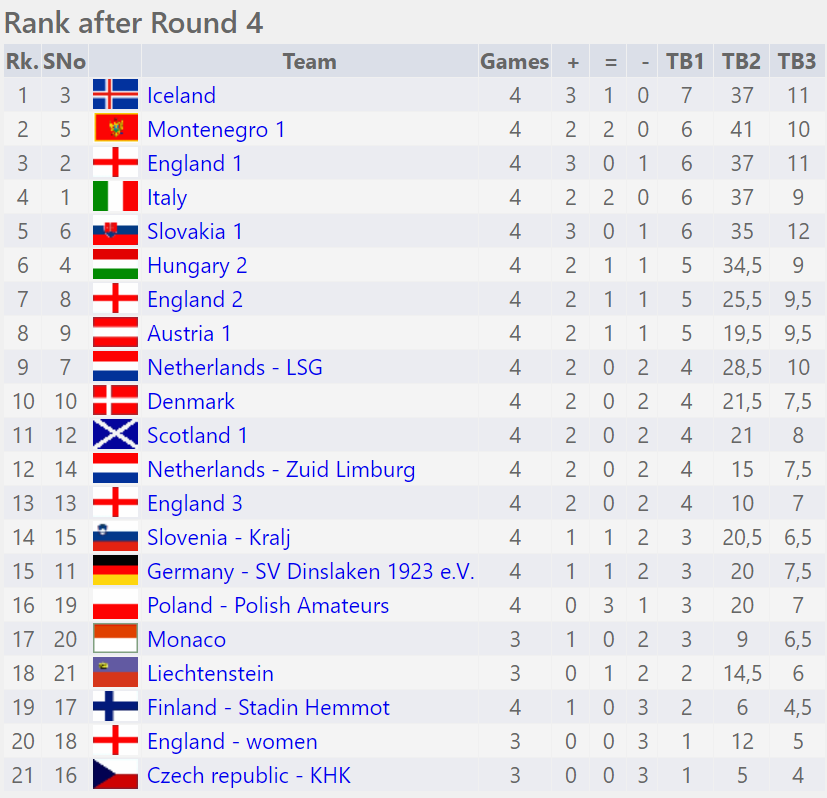Screen dimensions: 827x798
Task: Open the England 1 team link
Action: 194,163
